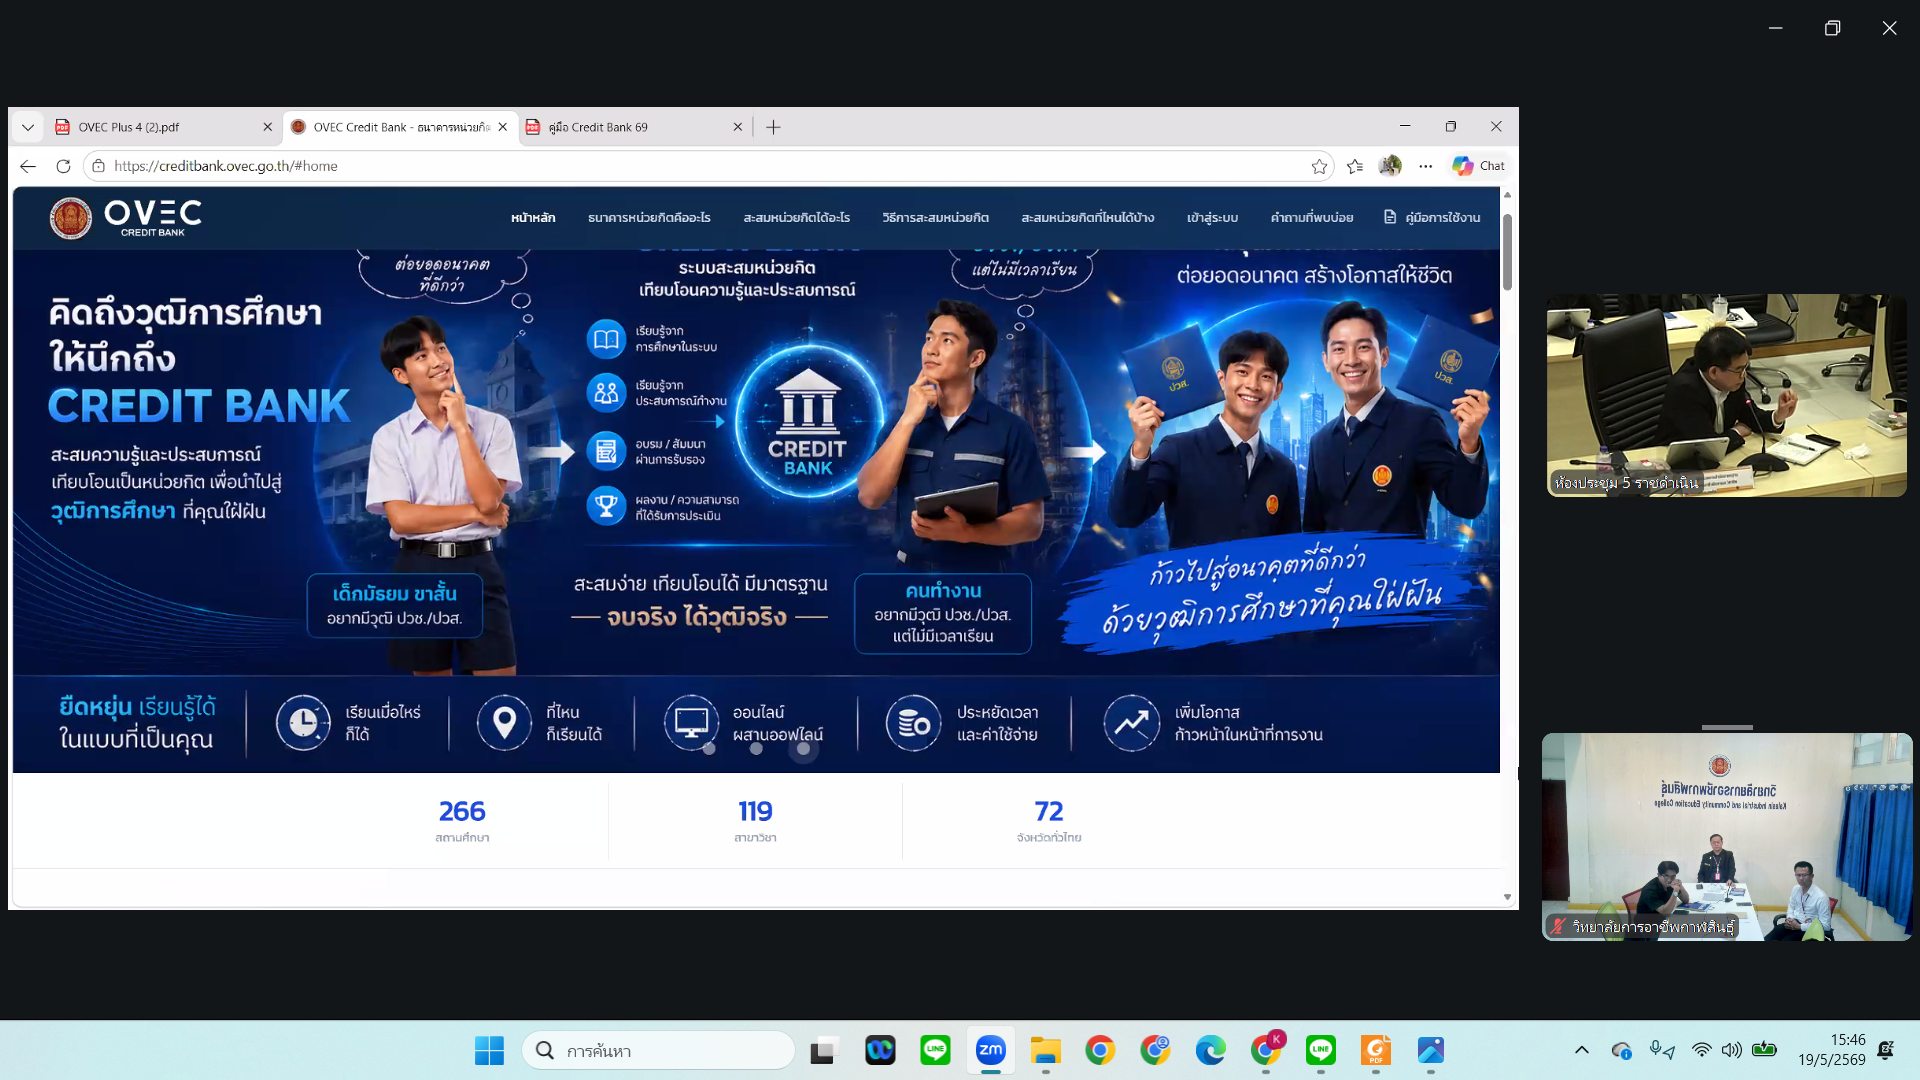Viewport: 1920px width, 1080px height.
Task: Click the scroll down arrow of the webpage
Action: point(1507,897)
